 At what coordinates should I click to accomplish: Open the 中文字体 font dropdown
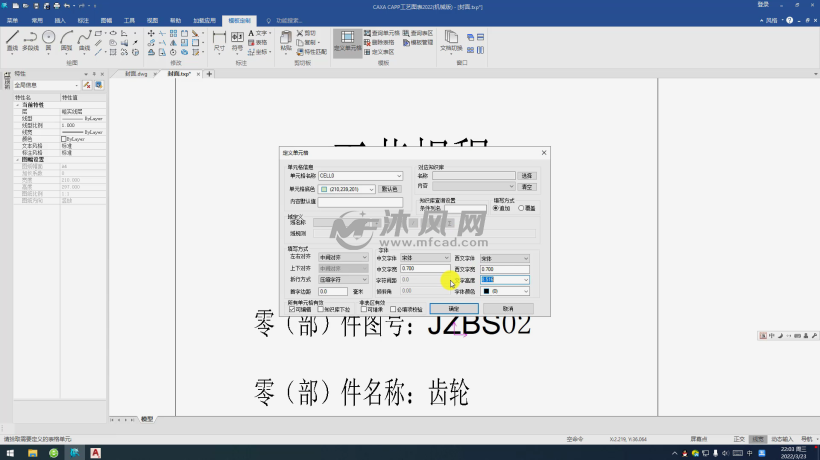click(446, 258)
